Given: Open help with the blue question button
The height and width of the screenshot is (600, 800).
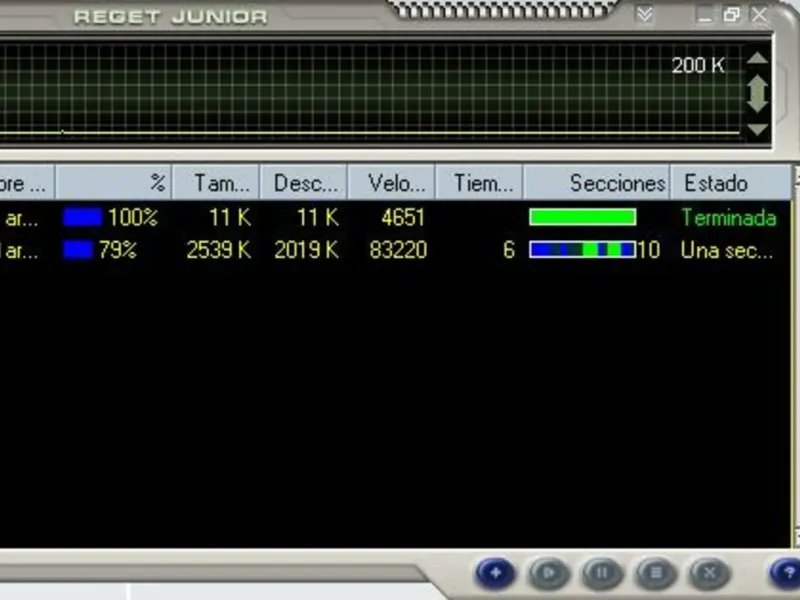Looking at the screenshot, I should click(786, 573).
